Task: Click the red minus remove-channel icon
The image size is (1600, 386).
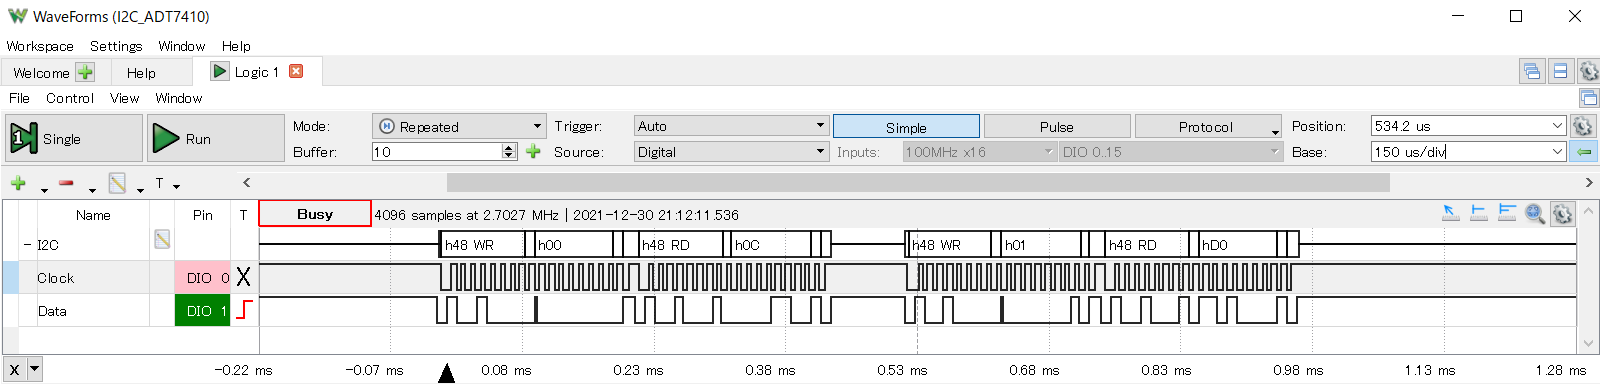Action: [66, 183]
